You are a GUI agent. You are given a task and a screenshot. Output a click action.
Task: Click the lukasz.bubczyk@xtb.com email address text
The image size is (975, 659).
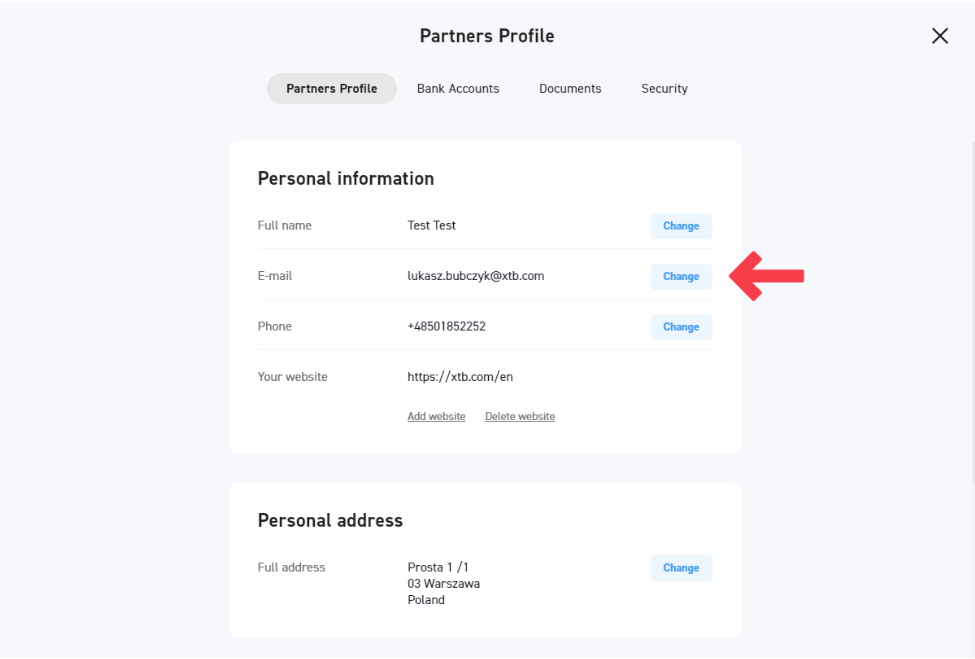475,276
